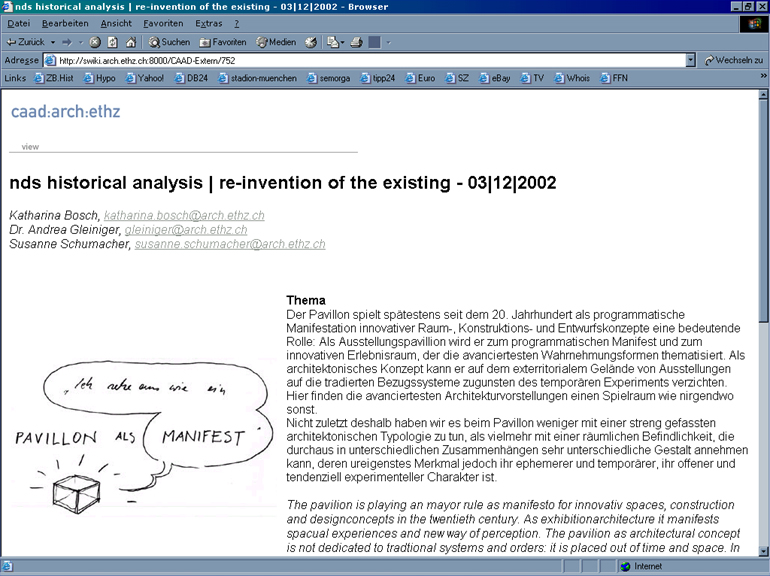Go to the browser home page
The height and width of the screenshot is (576, 770).
coord(129,42)
